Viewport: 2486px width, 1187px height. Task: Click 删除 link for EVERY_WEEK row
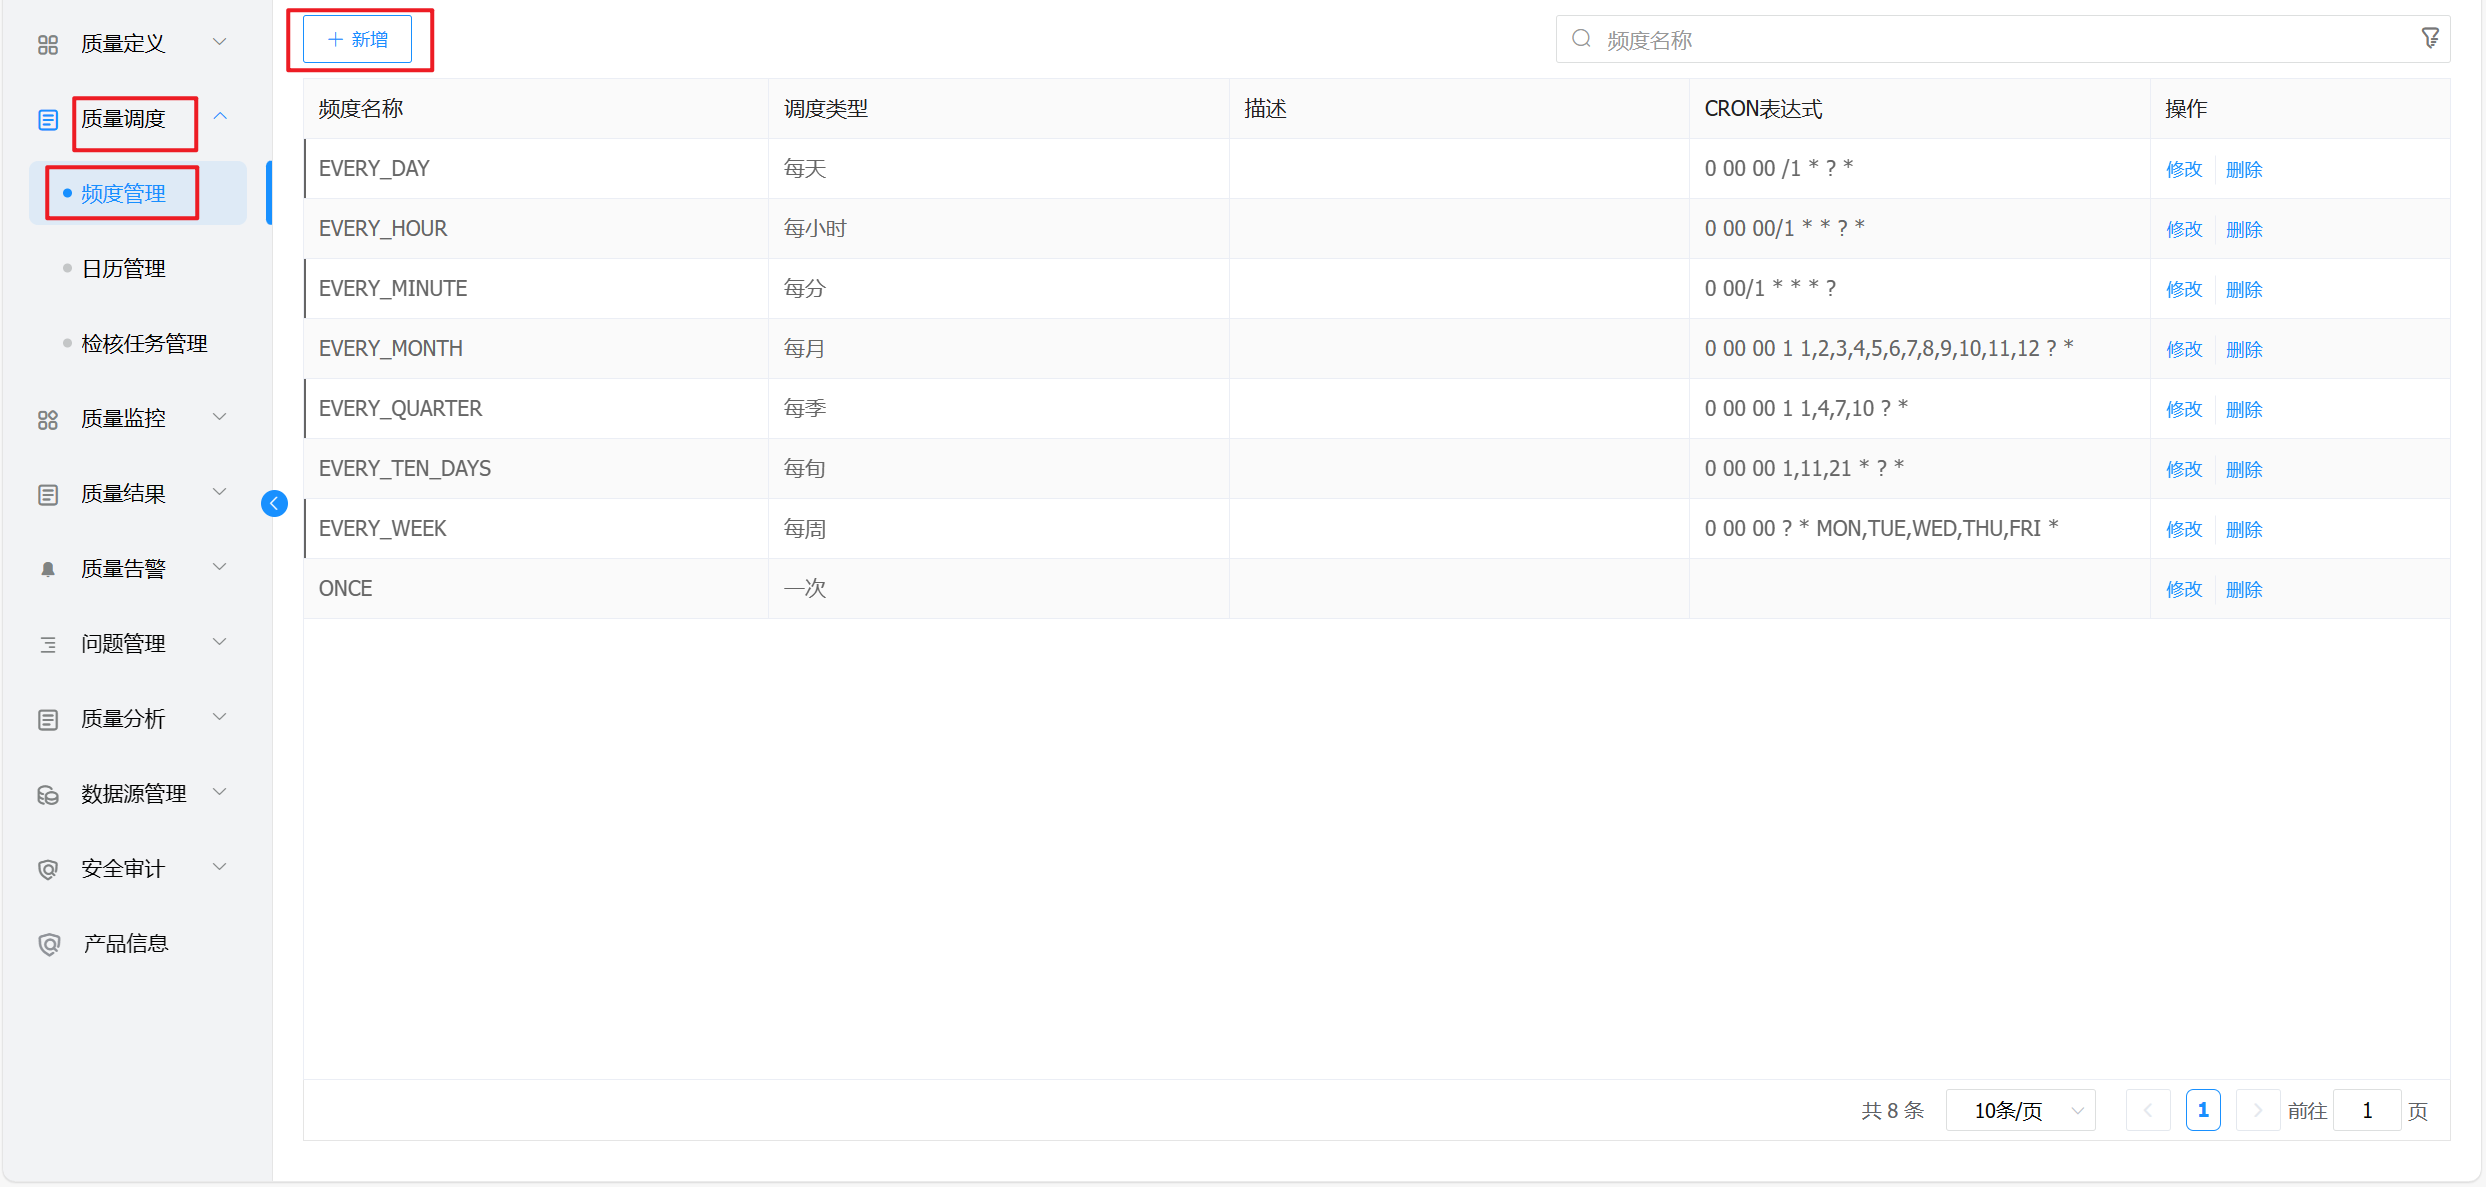2244,529
